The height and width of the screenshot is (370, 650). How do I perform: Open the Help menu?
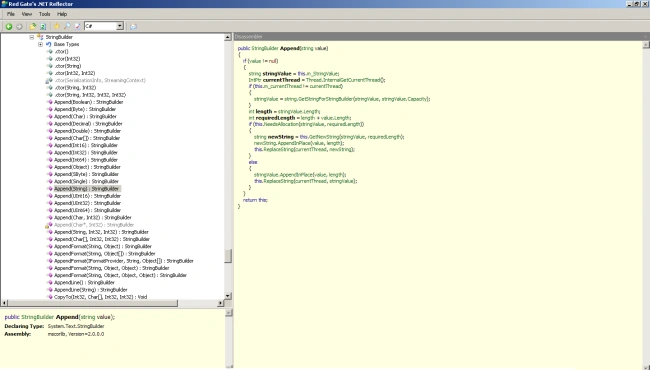pos(62,14)
